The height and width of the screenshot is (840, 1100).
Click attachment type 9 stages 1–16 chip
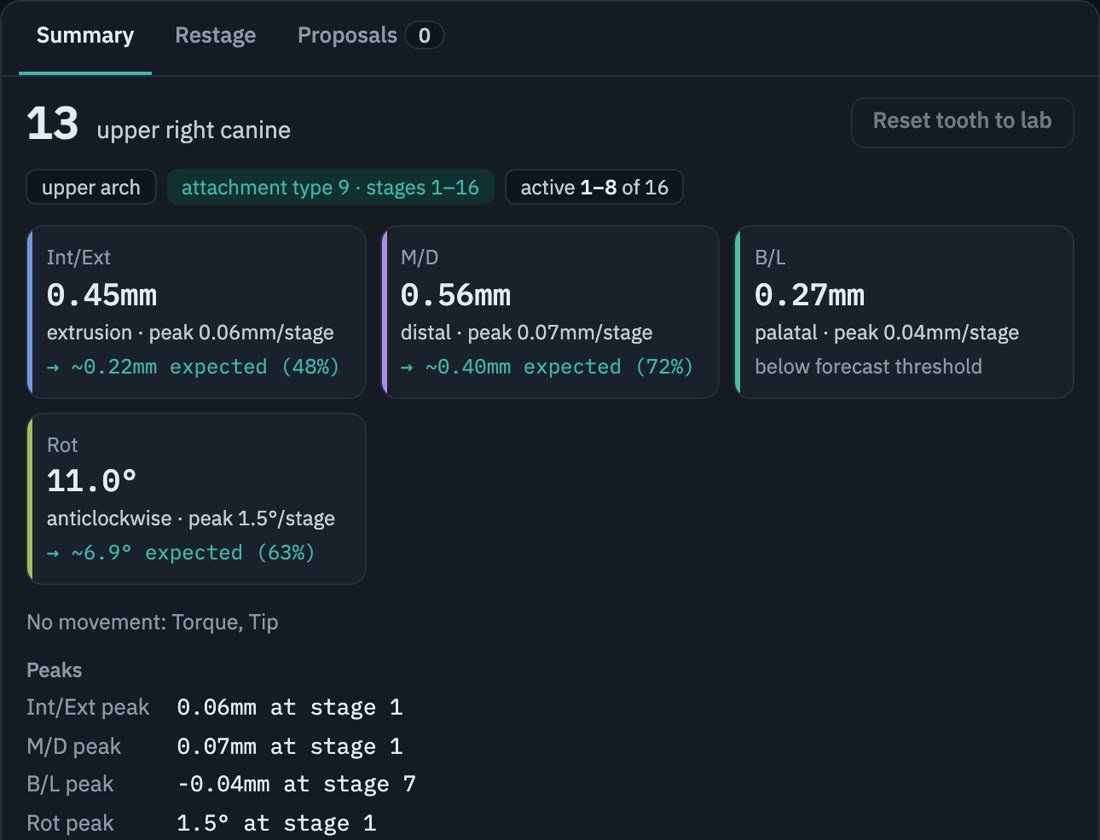(x=330, y=187)
